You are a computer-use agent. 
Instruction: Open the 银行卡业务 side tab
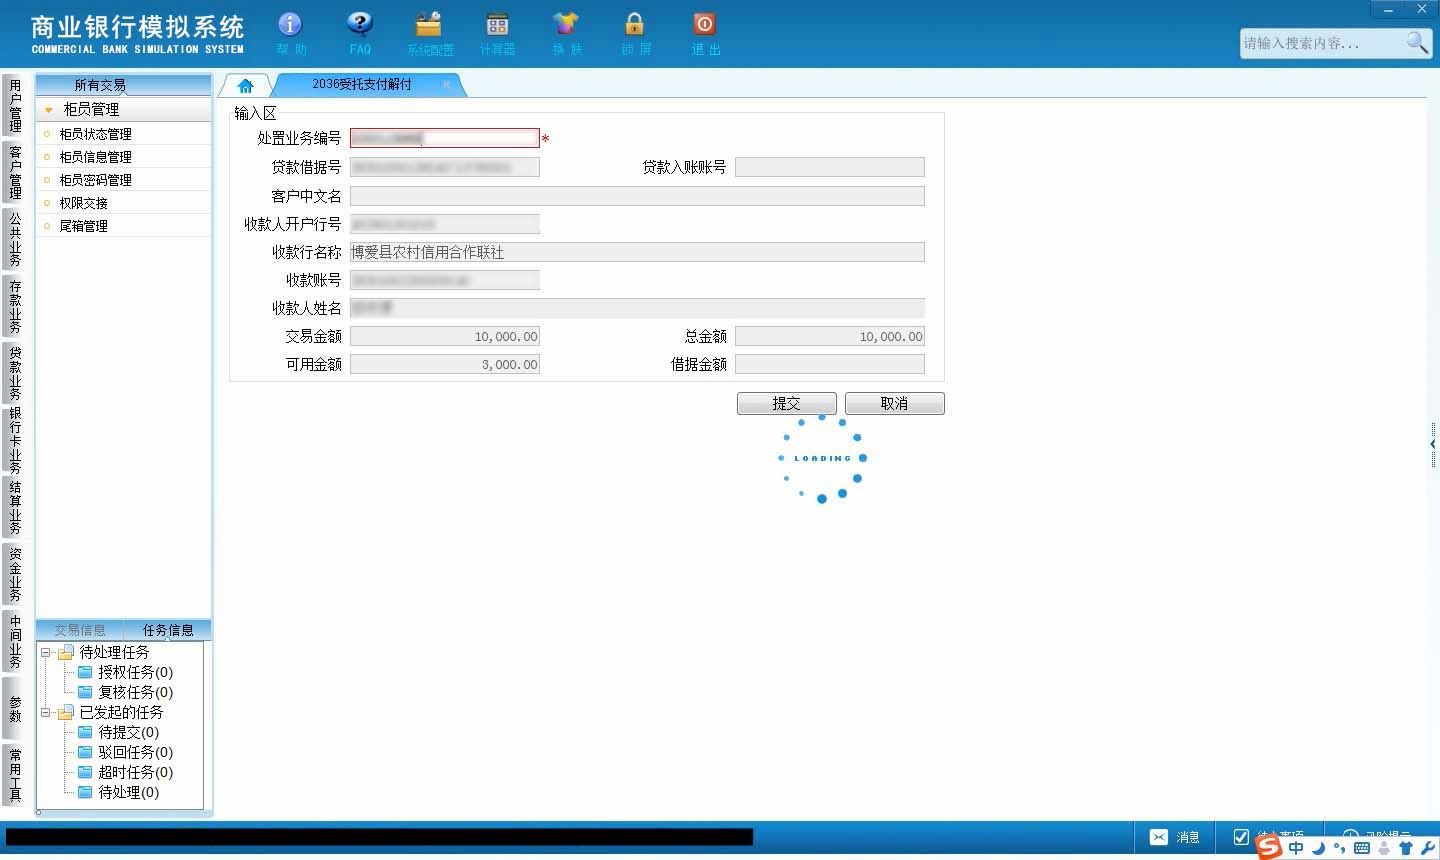(14, 440)
